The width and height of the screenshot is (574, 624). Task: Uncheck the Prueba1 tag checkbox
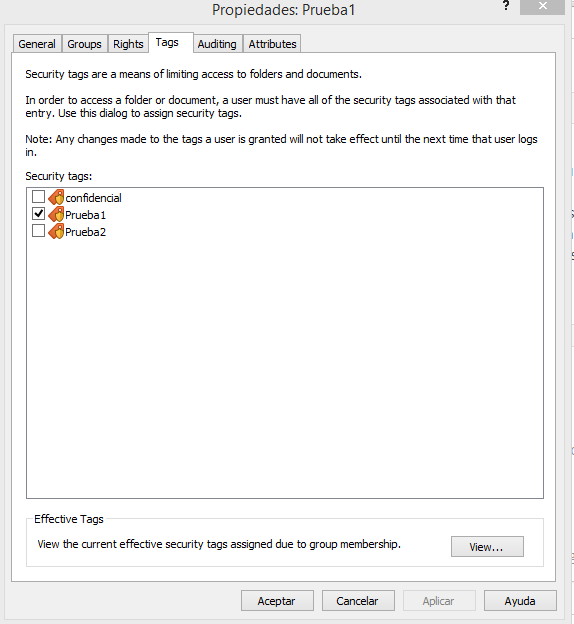[x=38, y=214]
